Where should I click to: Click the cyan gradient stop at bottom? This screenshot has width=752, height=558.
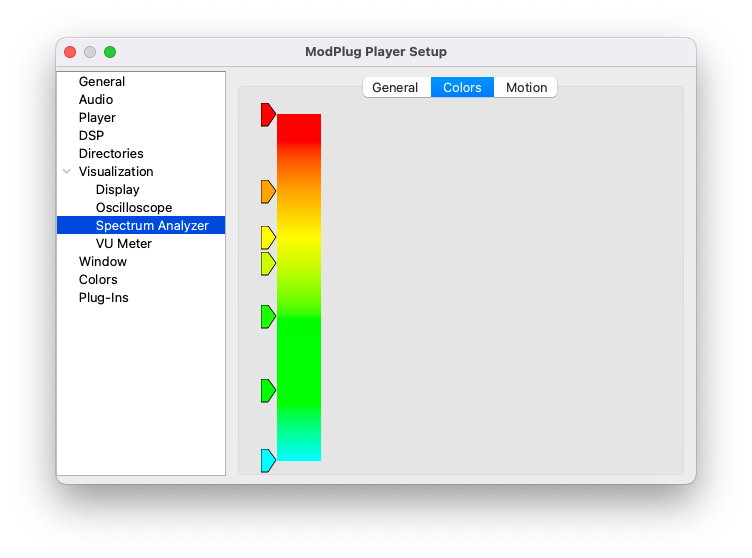(x=267, y=461)
